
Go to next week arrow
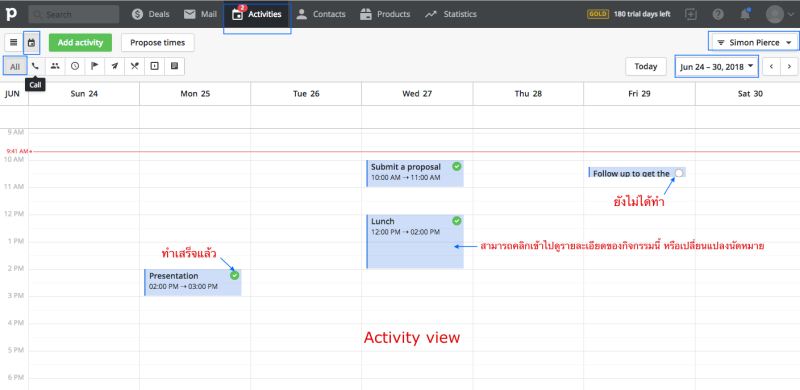[789, 66]
